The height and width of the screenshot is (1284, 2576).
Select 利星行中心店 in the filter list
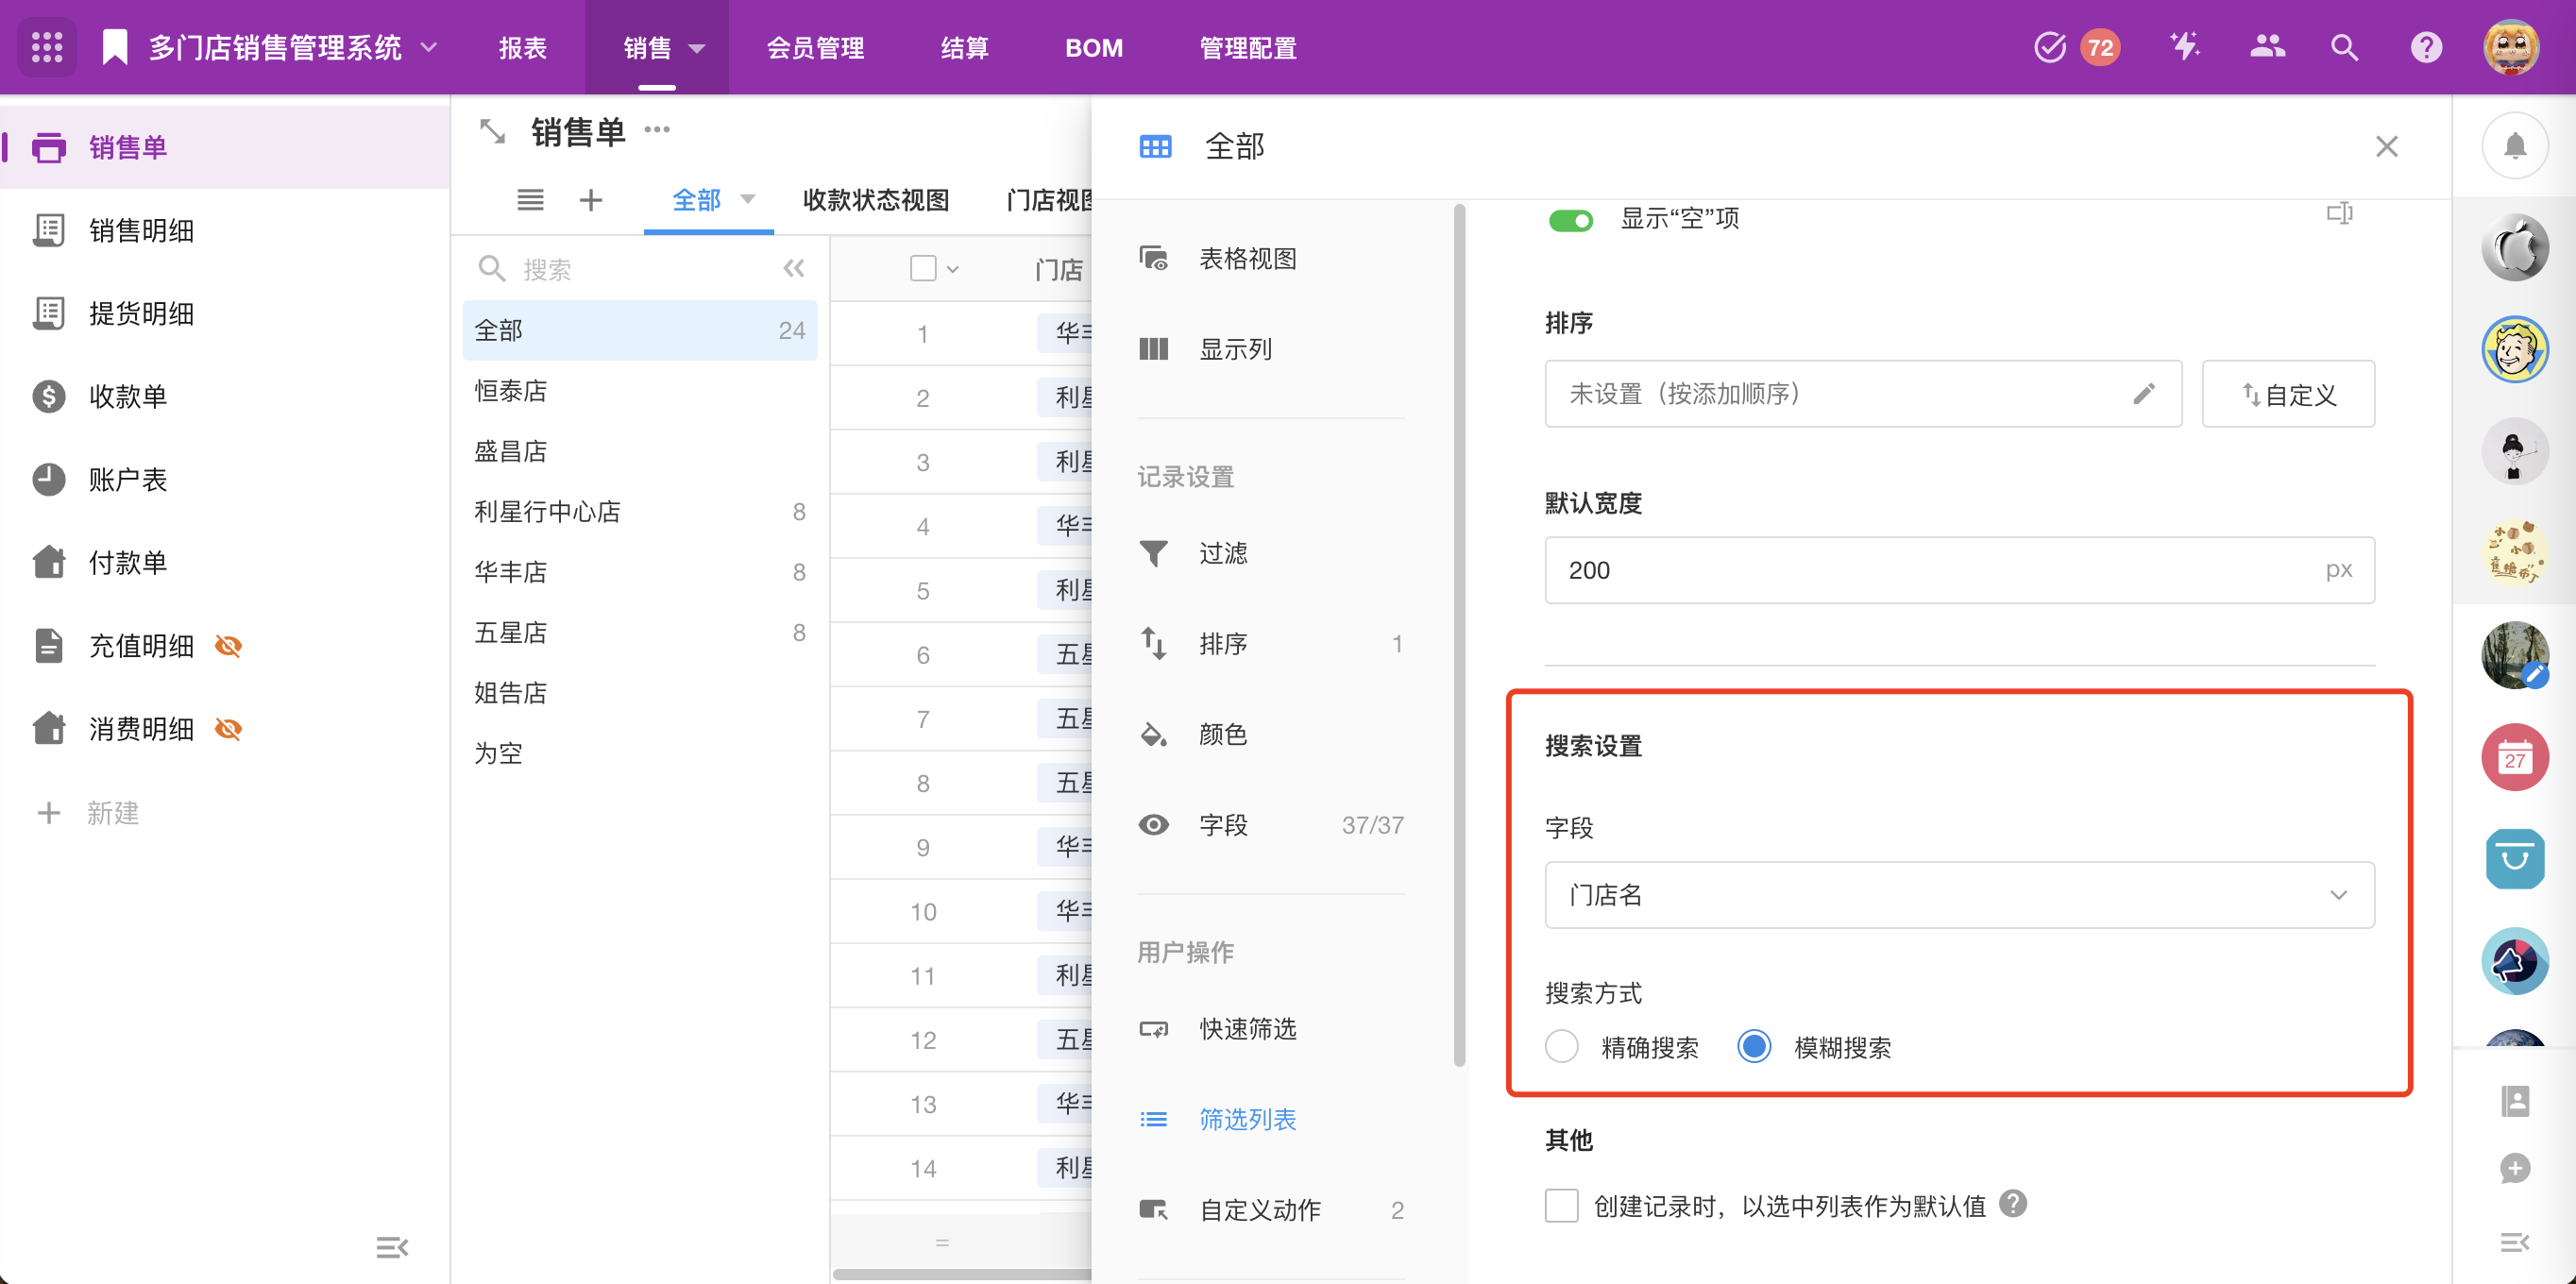click(639, 511)
